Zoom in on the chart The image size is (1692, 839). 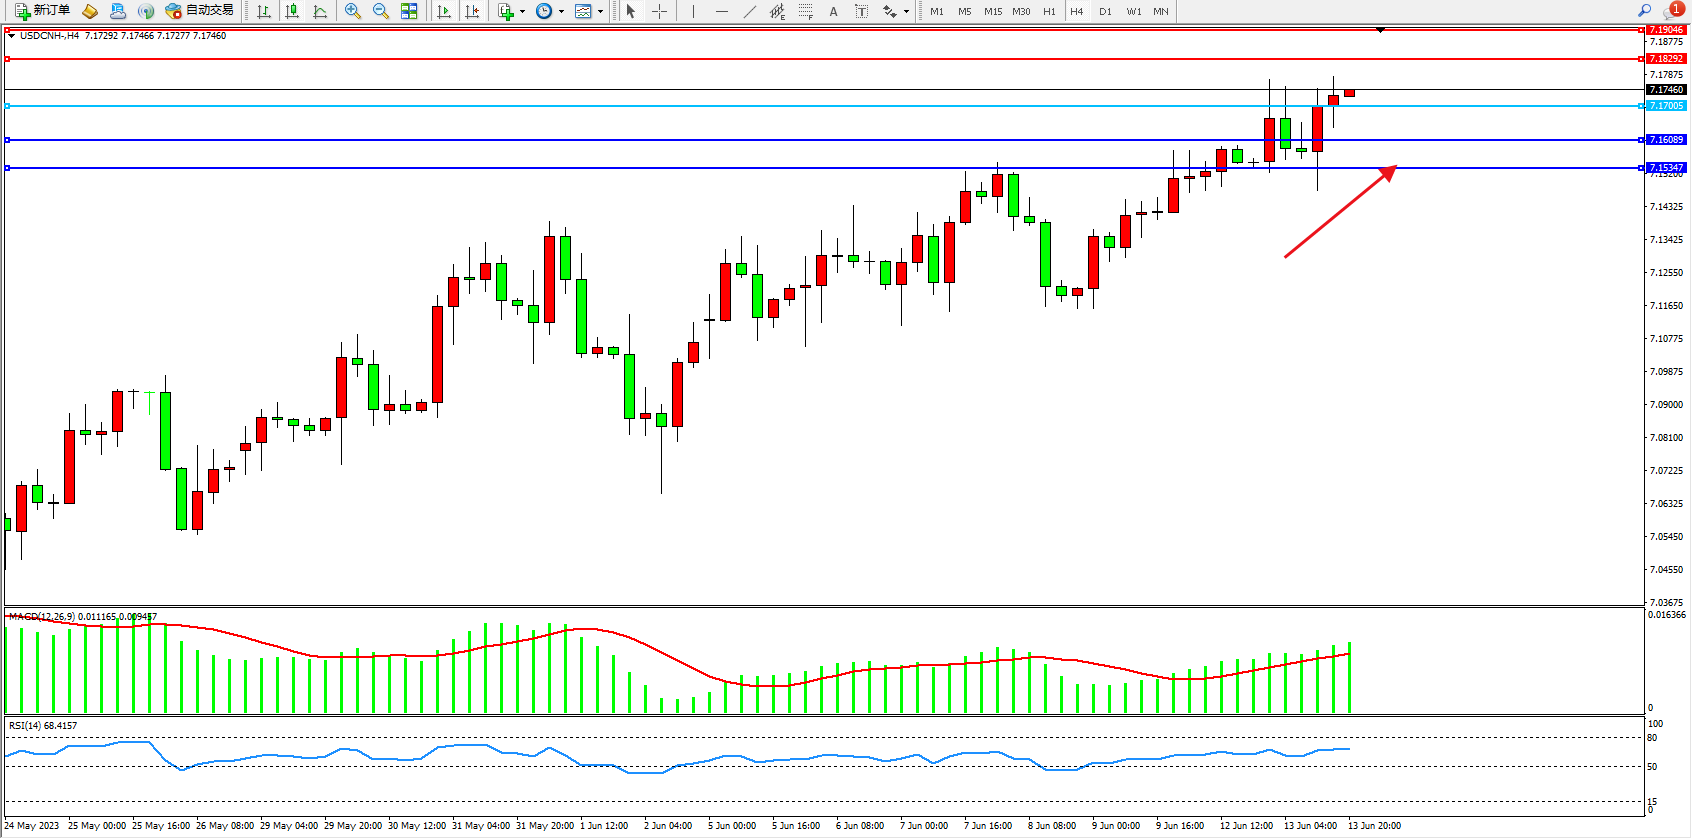pos(353,11)
